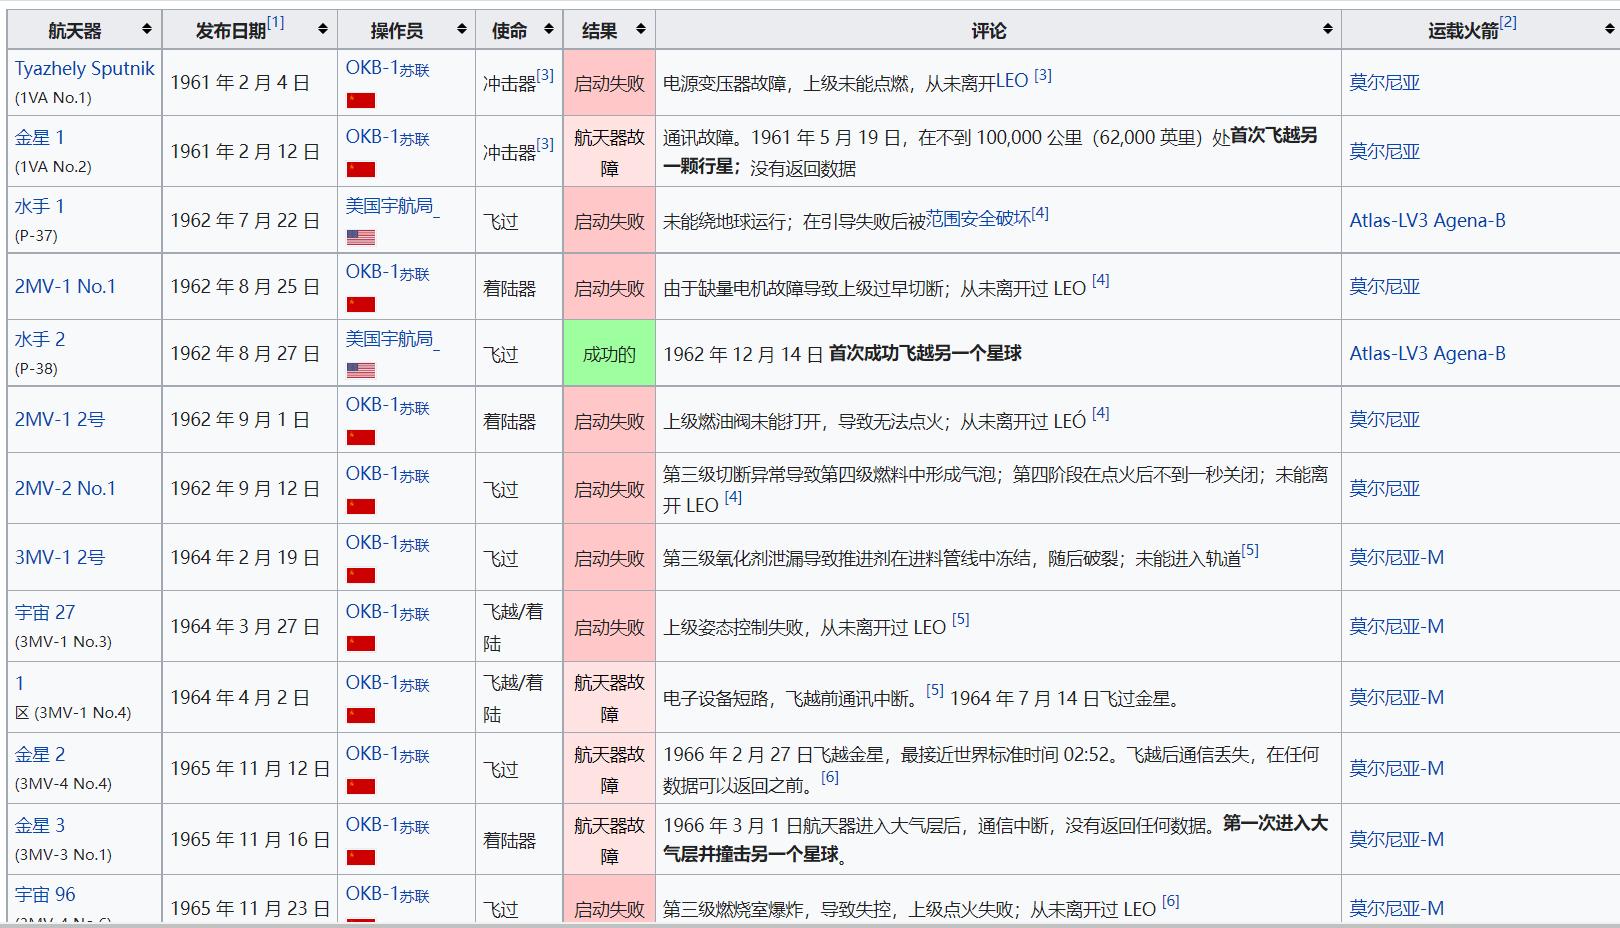The height and width of the screenshot is (928, 1620).
Task: Open reference [2] beside 运载火箭 header
Action: (1508, 22)
